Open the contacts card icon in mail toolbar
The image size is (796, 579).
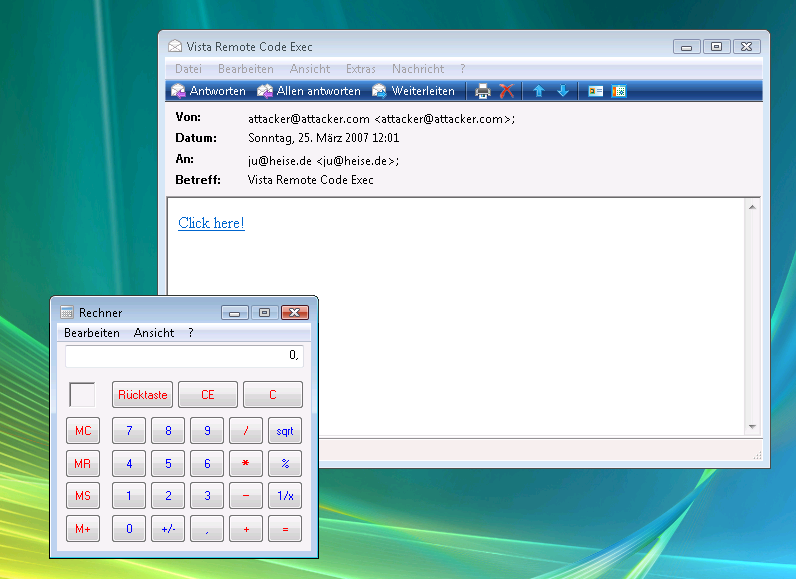595,91
